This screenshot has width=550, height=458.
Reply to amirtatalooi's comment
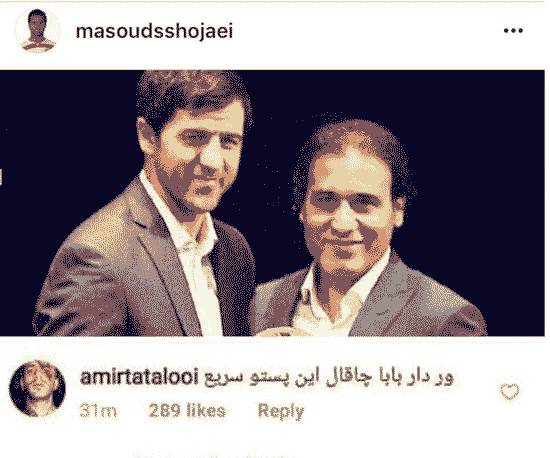281,411
